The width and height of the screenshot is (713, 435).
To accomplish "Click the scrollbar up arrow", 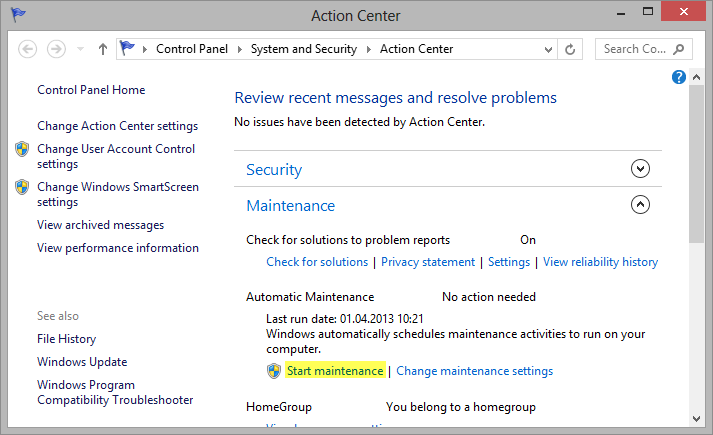I will pyautogui.click(x=696, y=77).
